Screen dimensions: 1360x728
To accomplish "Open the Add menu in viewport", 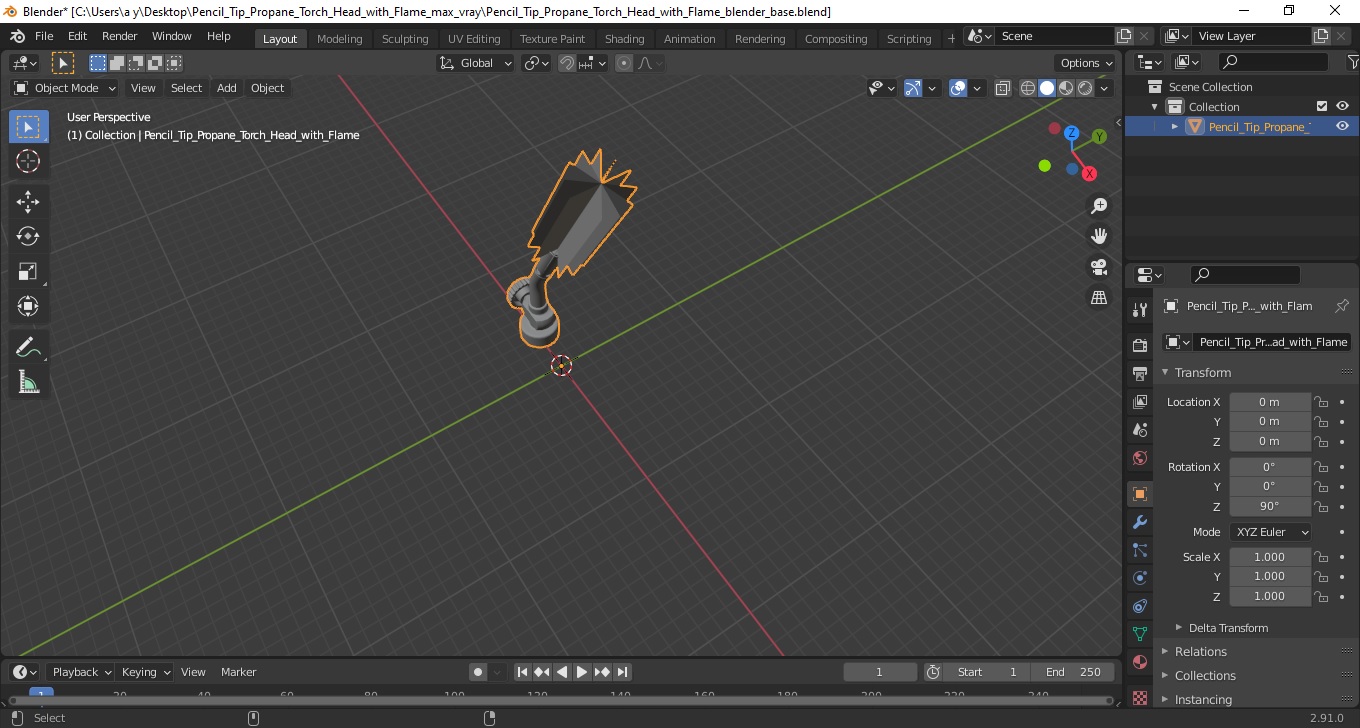I will pos(227,88).
